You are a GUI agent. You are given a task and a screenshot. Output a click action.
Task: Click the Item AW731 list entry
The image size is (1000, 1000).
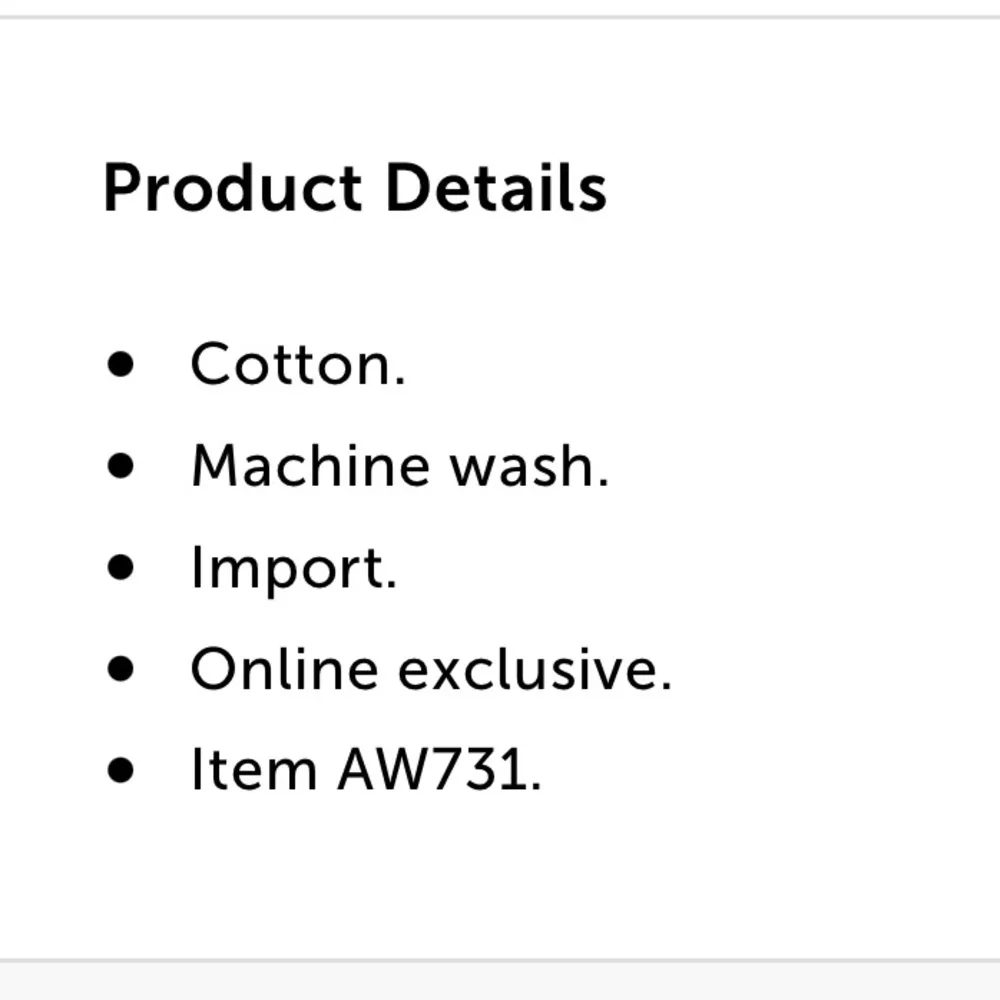tap(366, 770)
